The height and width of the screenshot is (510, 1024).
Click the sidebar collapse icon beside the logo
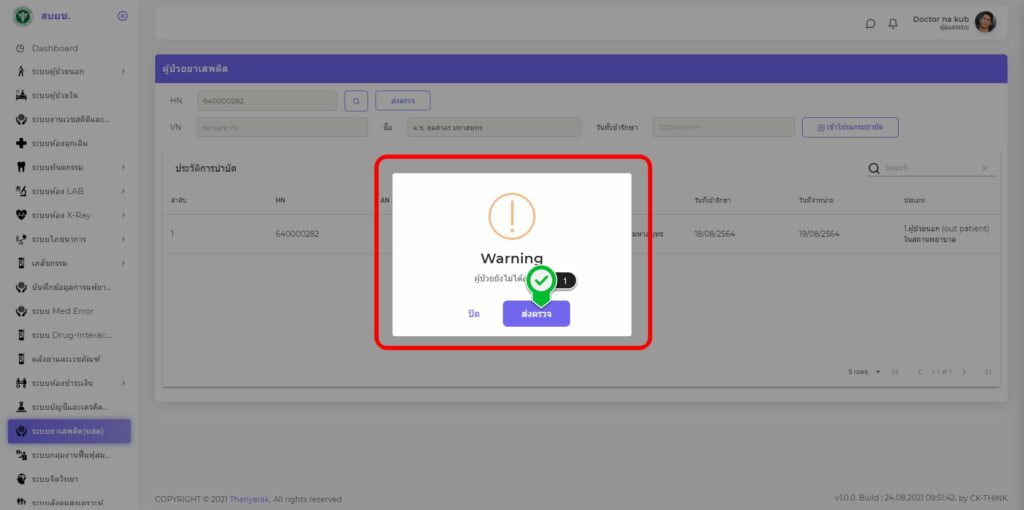click(122, 16)
